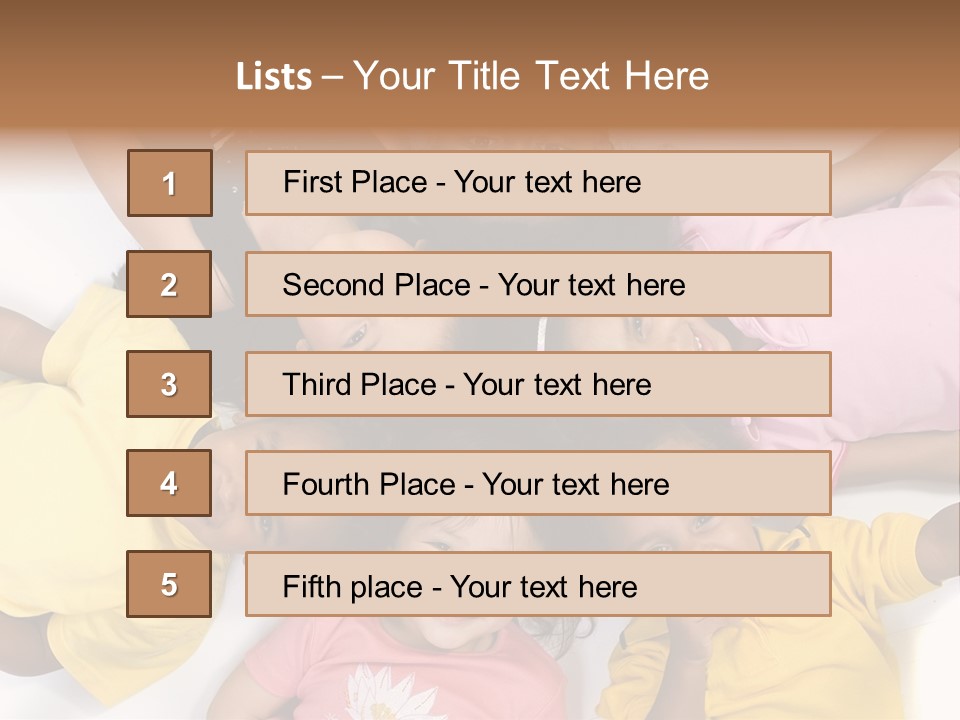Click the words 'Your text here' in first bar

click(547, 183)
